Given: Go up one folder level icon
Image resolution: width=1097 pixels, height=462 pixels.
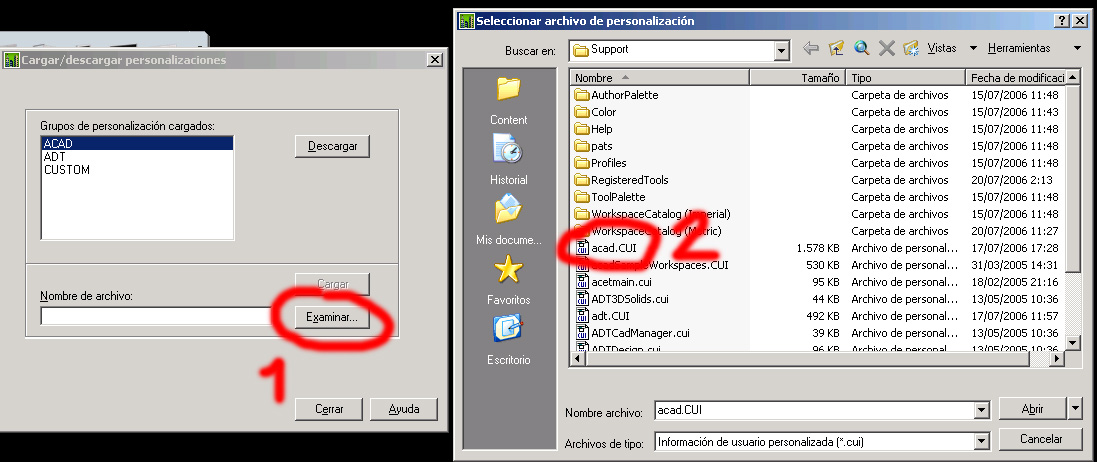Looking at the screenshot, I should [836, 48].
